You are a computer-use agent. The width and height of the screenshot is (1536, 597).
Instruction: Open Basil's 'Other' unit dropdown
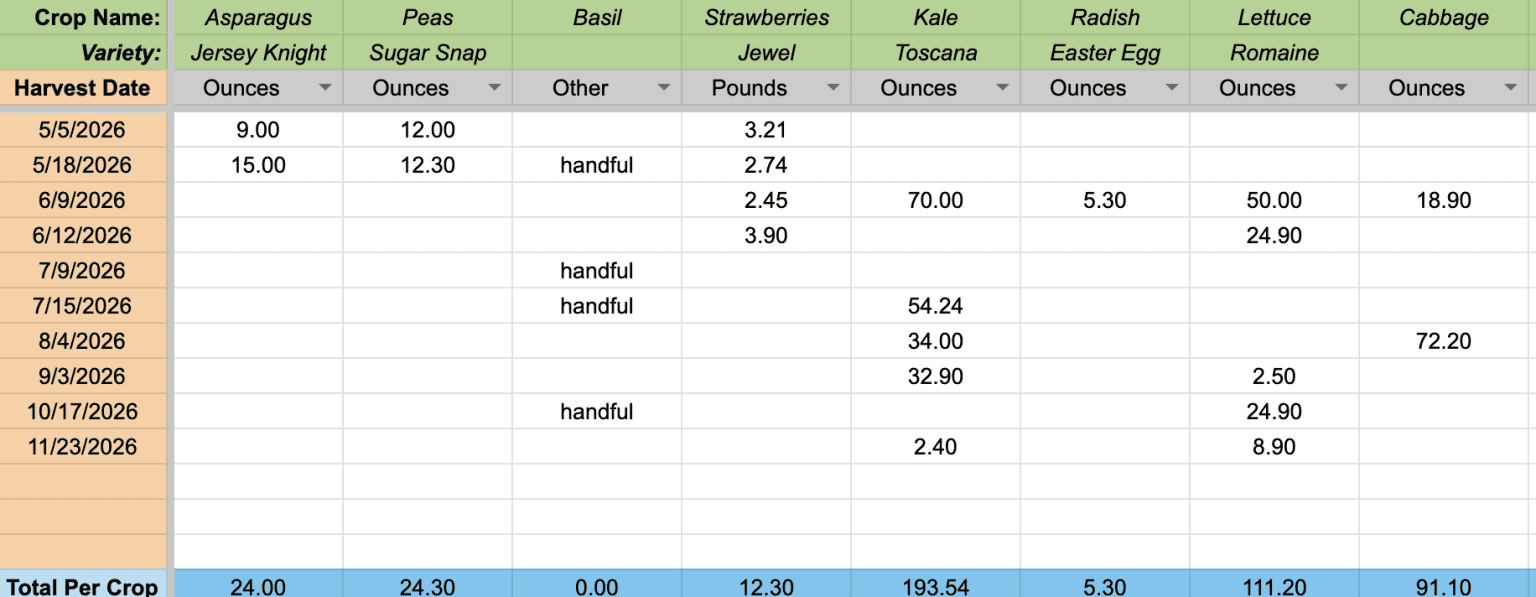pos(664,88)
